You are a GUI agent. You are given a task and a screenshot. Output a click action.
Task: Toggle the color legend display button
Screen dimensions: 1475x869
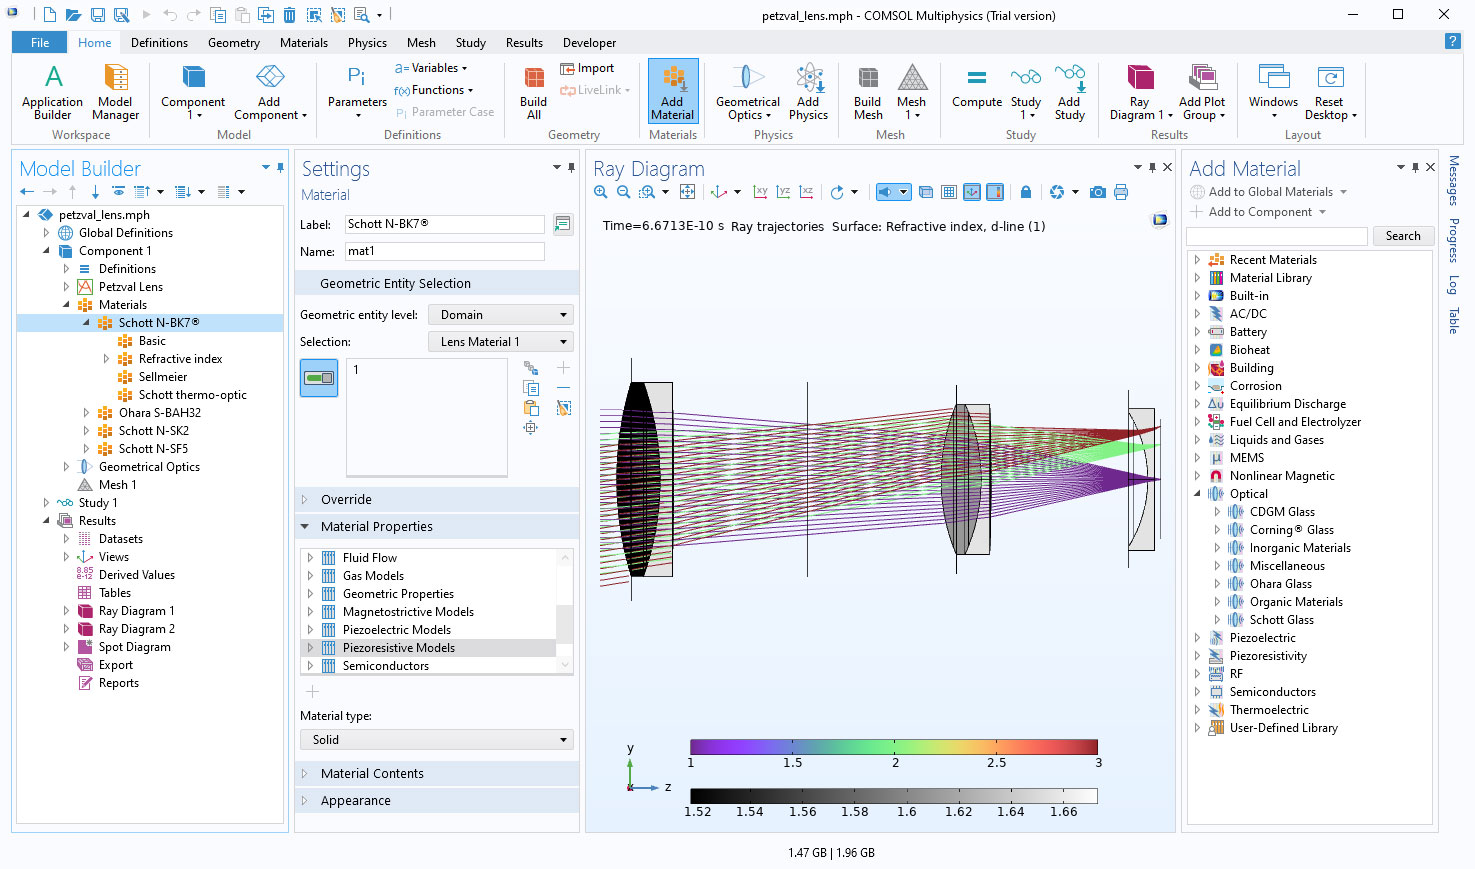[995, 192]
